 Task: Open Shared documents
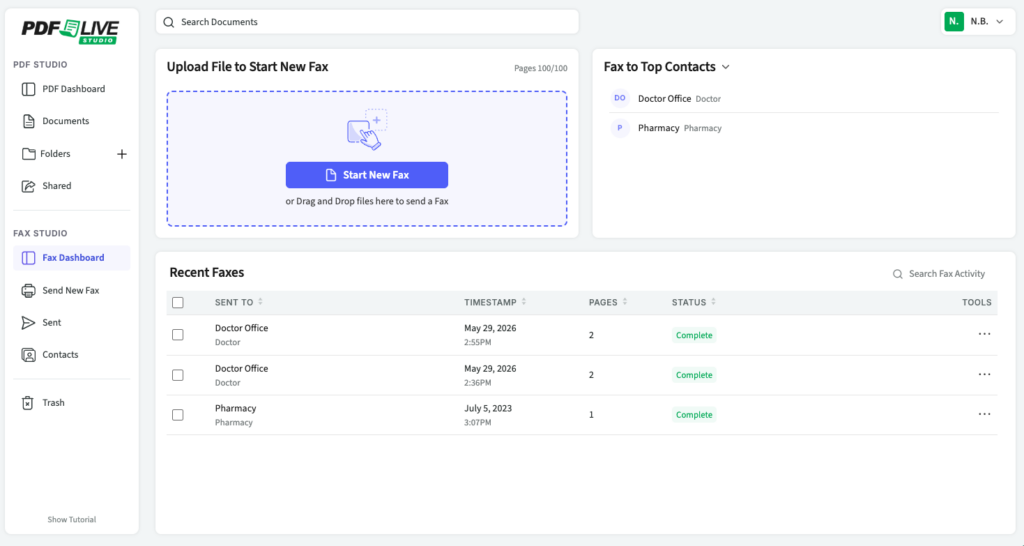(72, 185)
